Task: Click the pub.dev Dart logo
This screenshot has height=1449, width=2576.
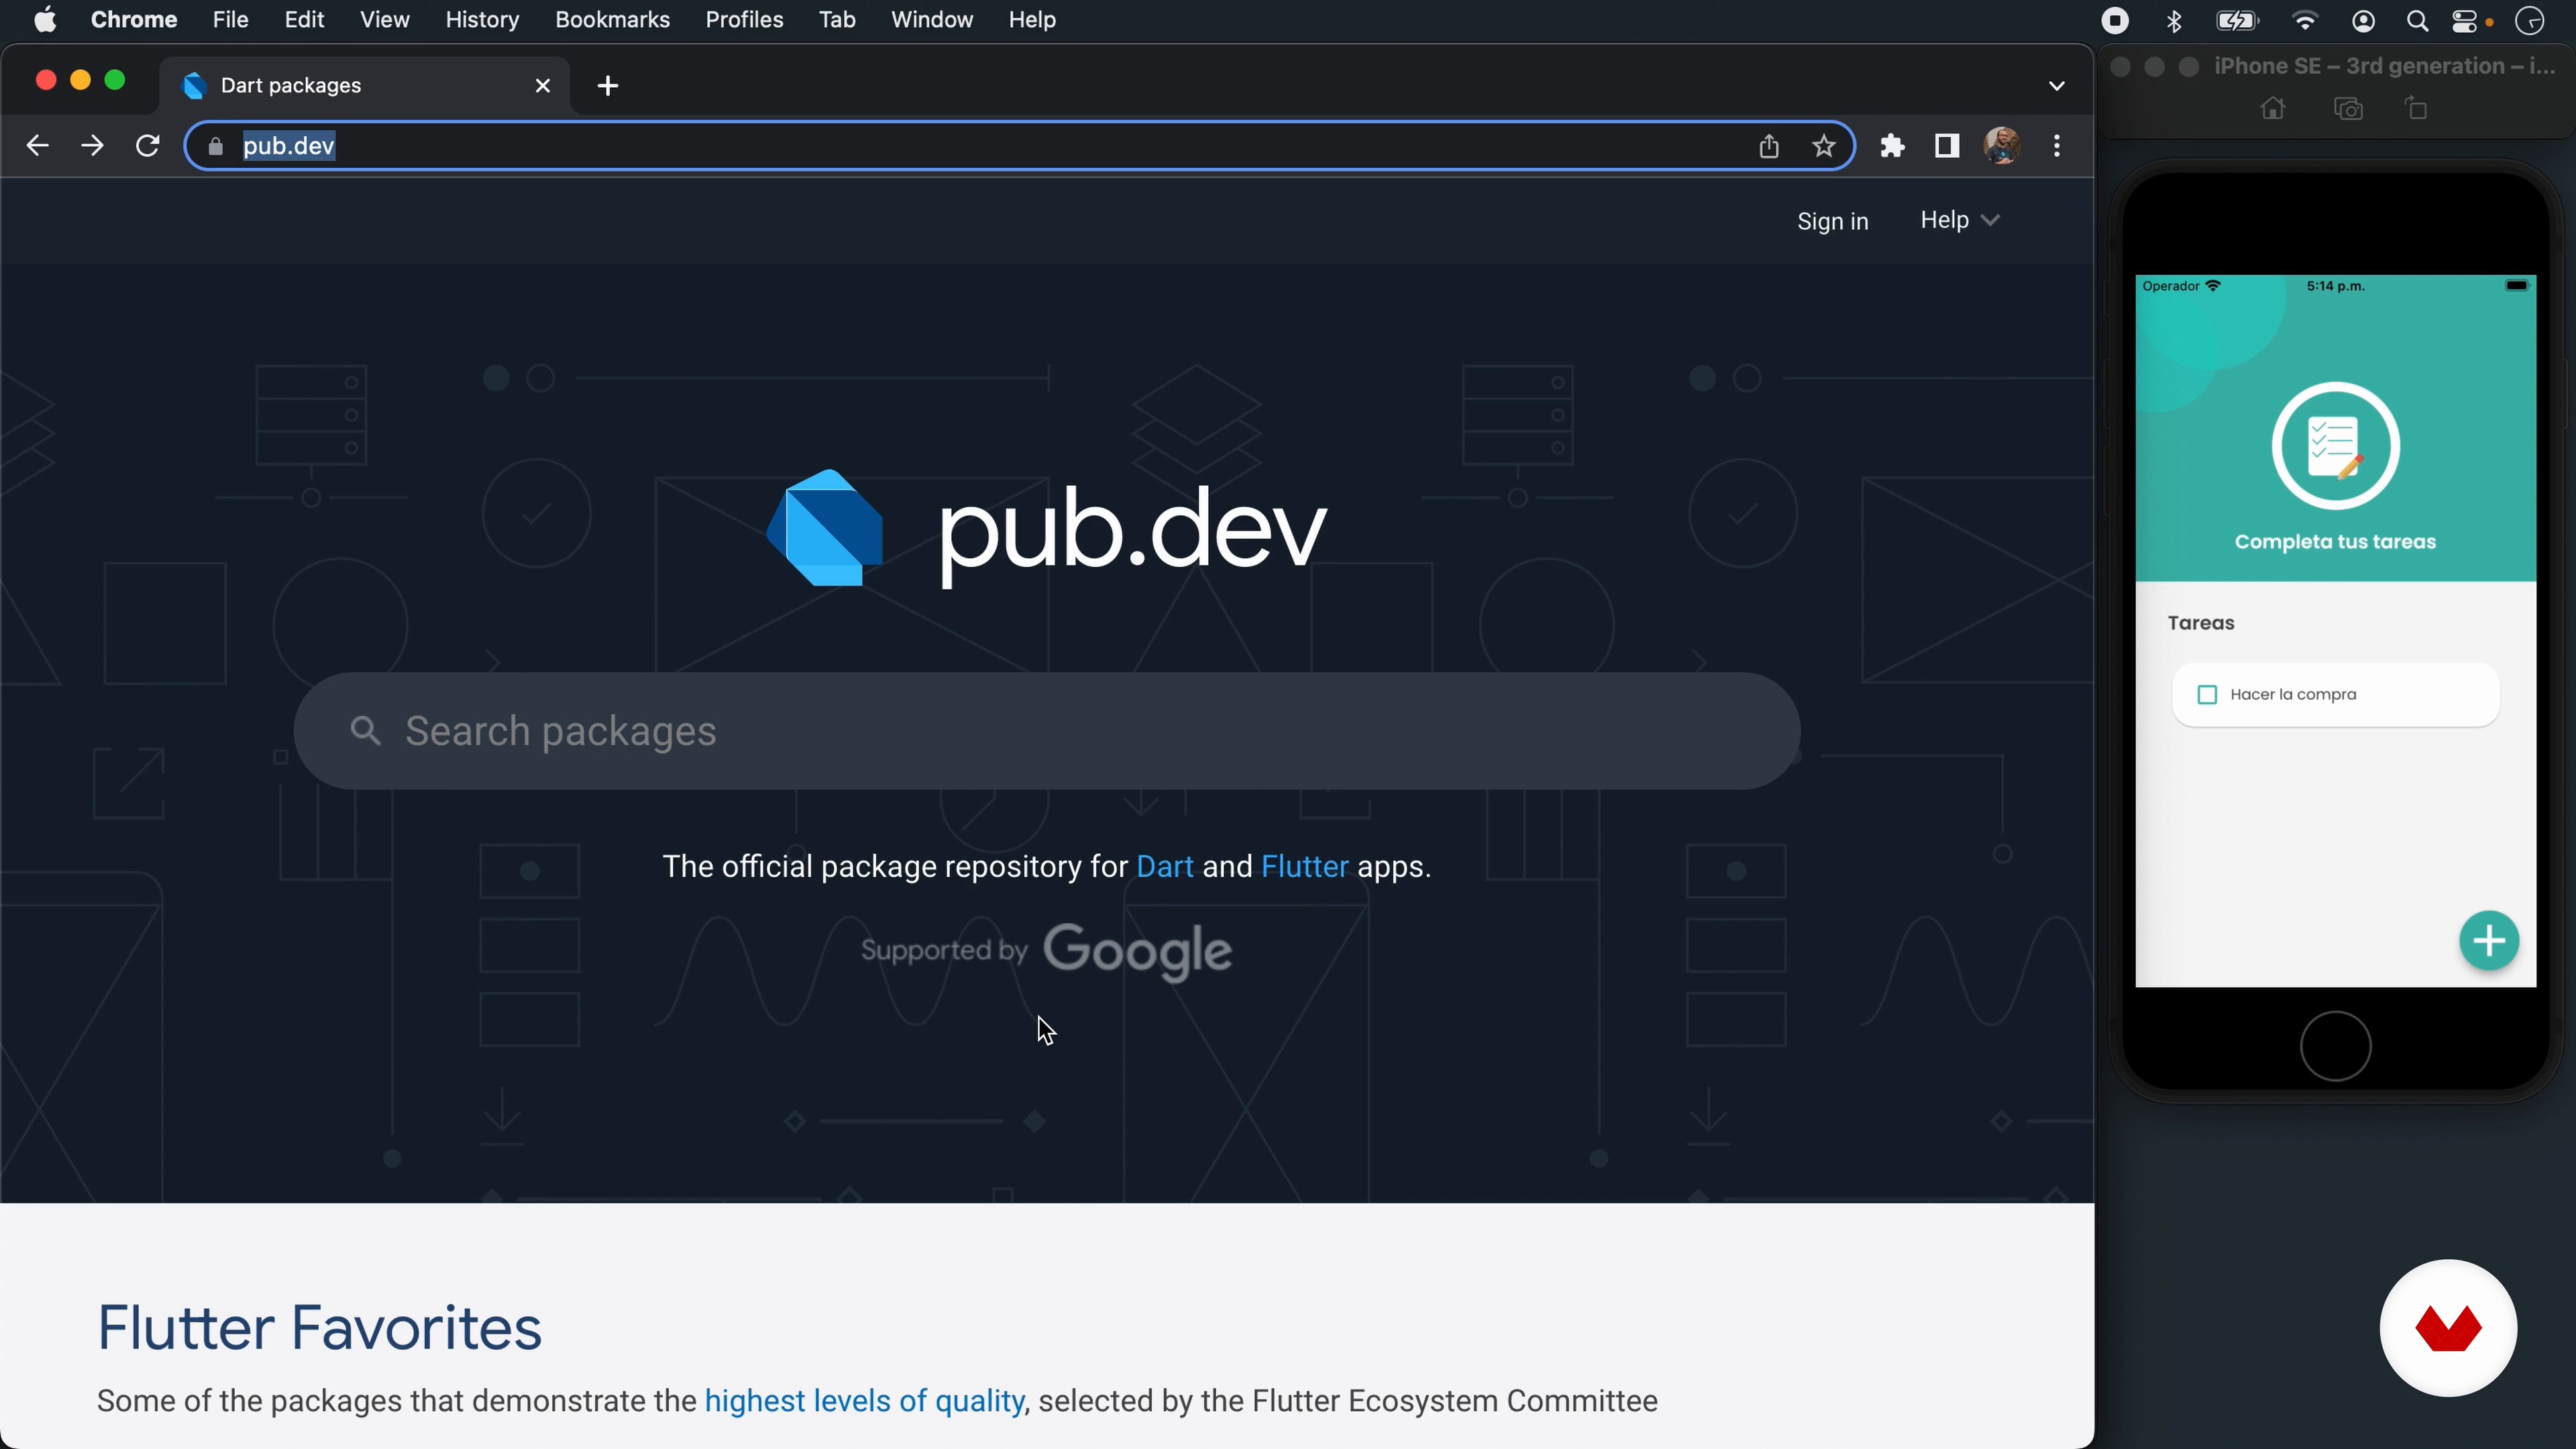Action: pyautogui.click(x=1046, y=529)
